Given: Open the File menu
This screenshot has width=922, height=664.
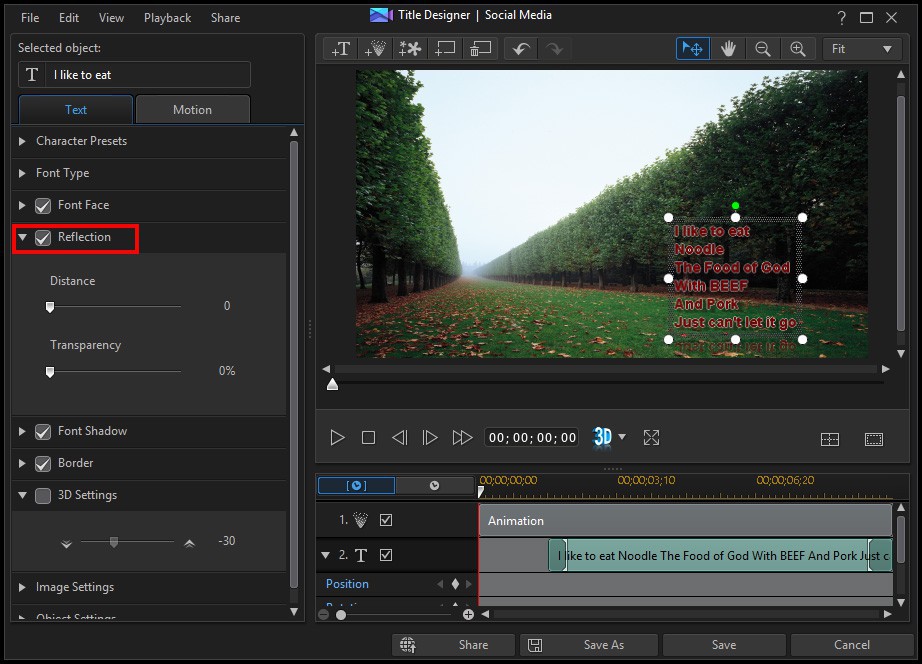Looking at the screenshot, I should coord(30,18).
